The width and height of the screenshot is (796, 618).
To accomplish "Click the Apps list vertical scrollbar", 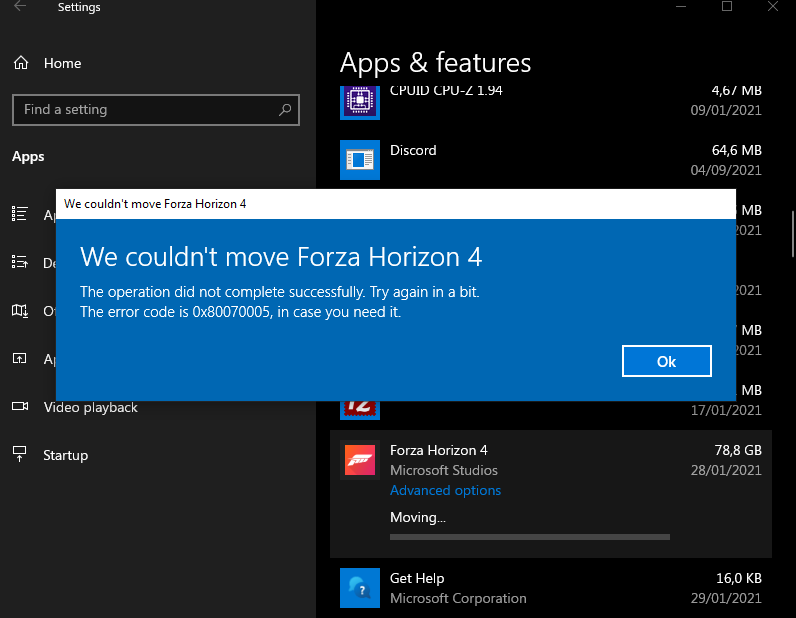I will coord(792,234).
